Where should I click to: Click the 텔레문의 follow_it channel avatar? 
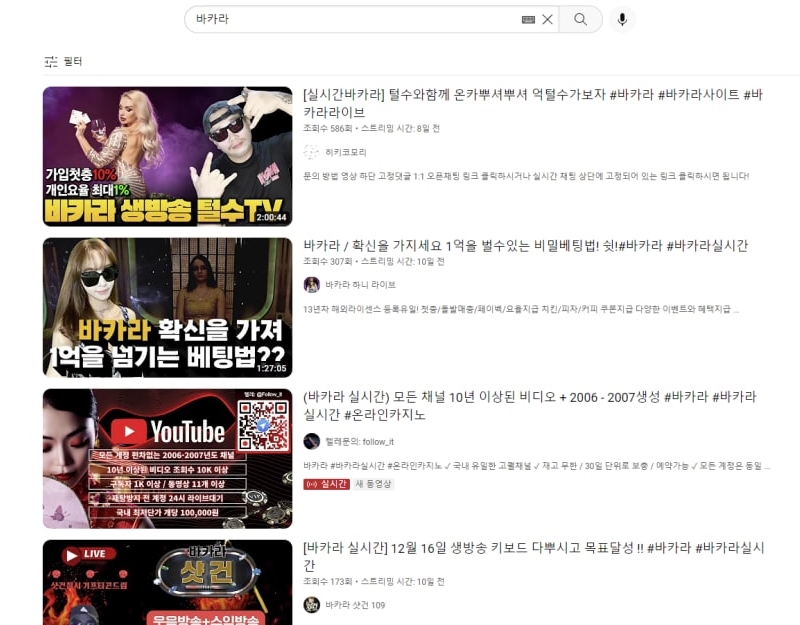click(312, 441)
